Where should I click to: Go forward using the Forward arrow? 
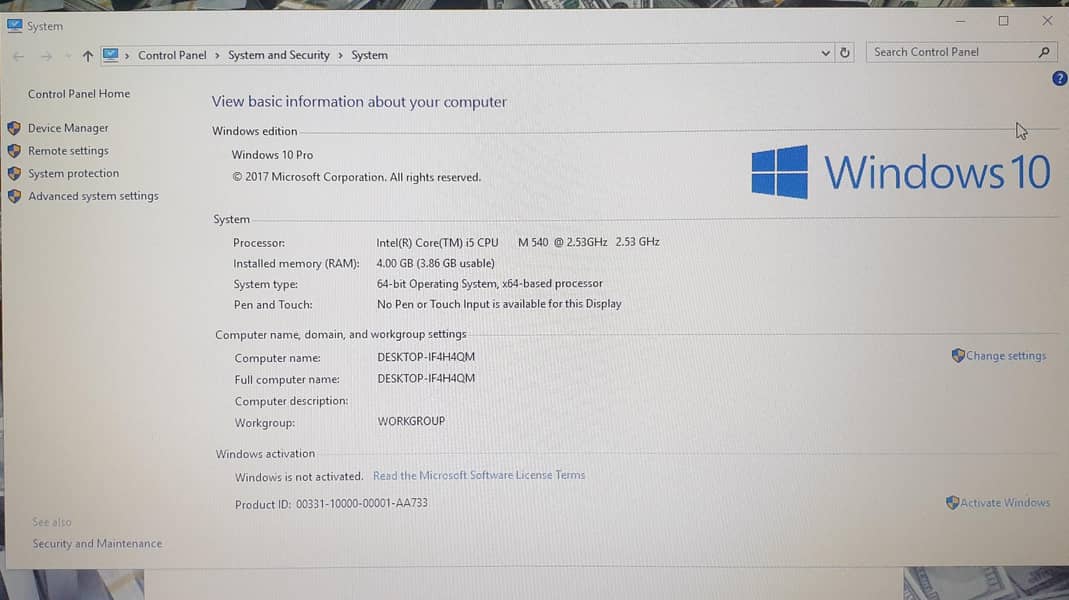coord(46,56)
